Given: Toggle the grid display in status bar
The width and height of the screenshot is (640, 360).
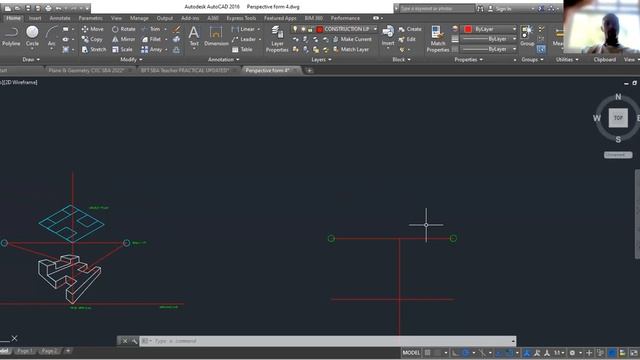Looking at the screenshot, I should [427, 353].
